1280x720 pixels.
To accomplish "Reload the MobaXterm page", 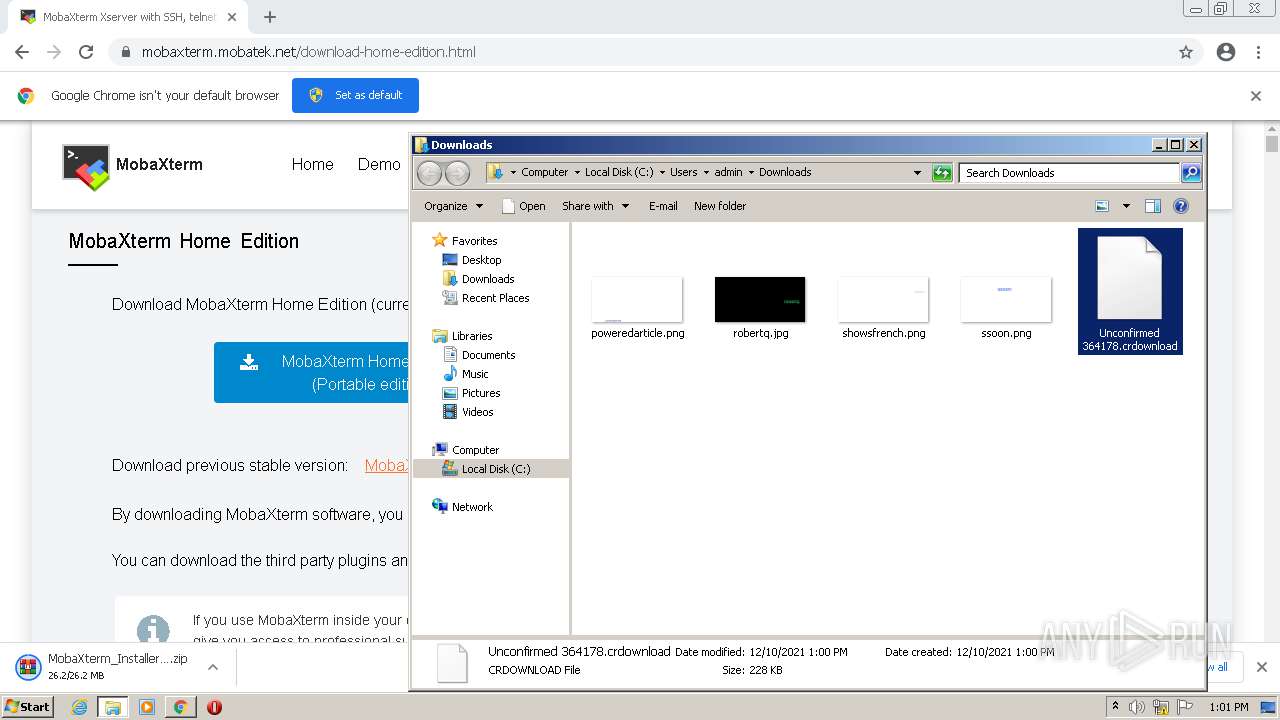I will point(86,52).
